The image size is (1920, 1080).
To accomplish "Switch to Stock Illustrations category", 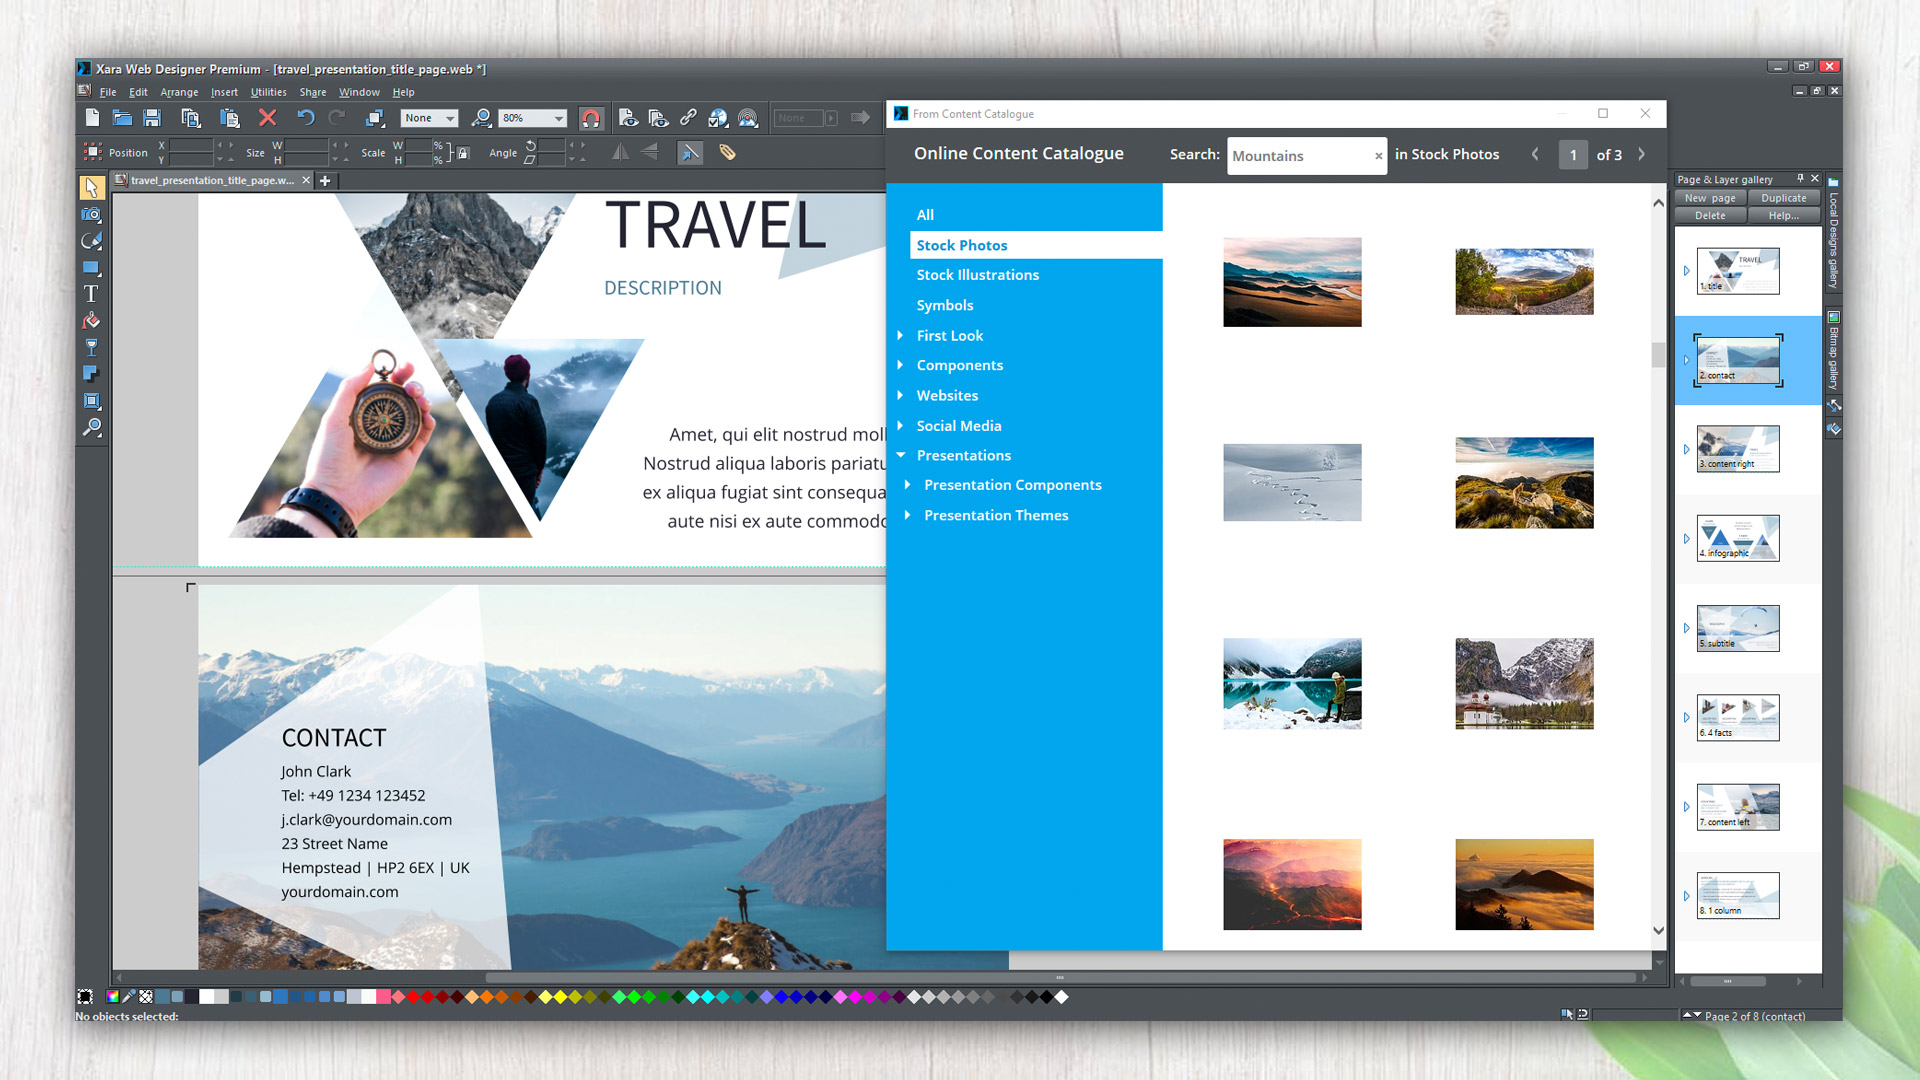I will coord(977,275).
